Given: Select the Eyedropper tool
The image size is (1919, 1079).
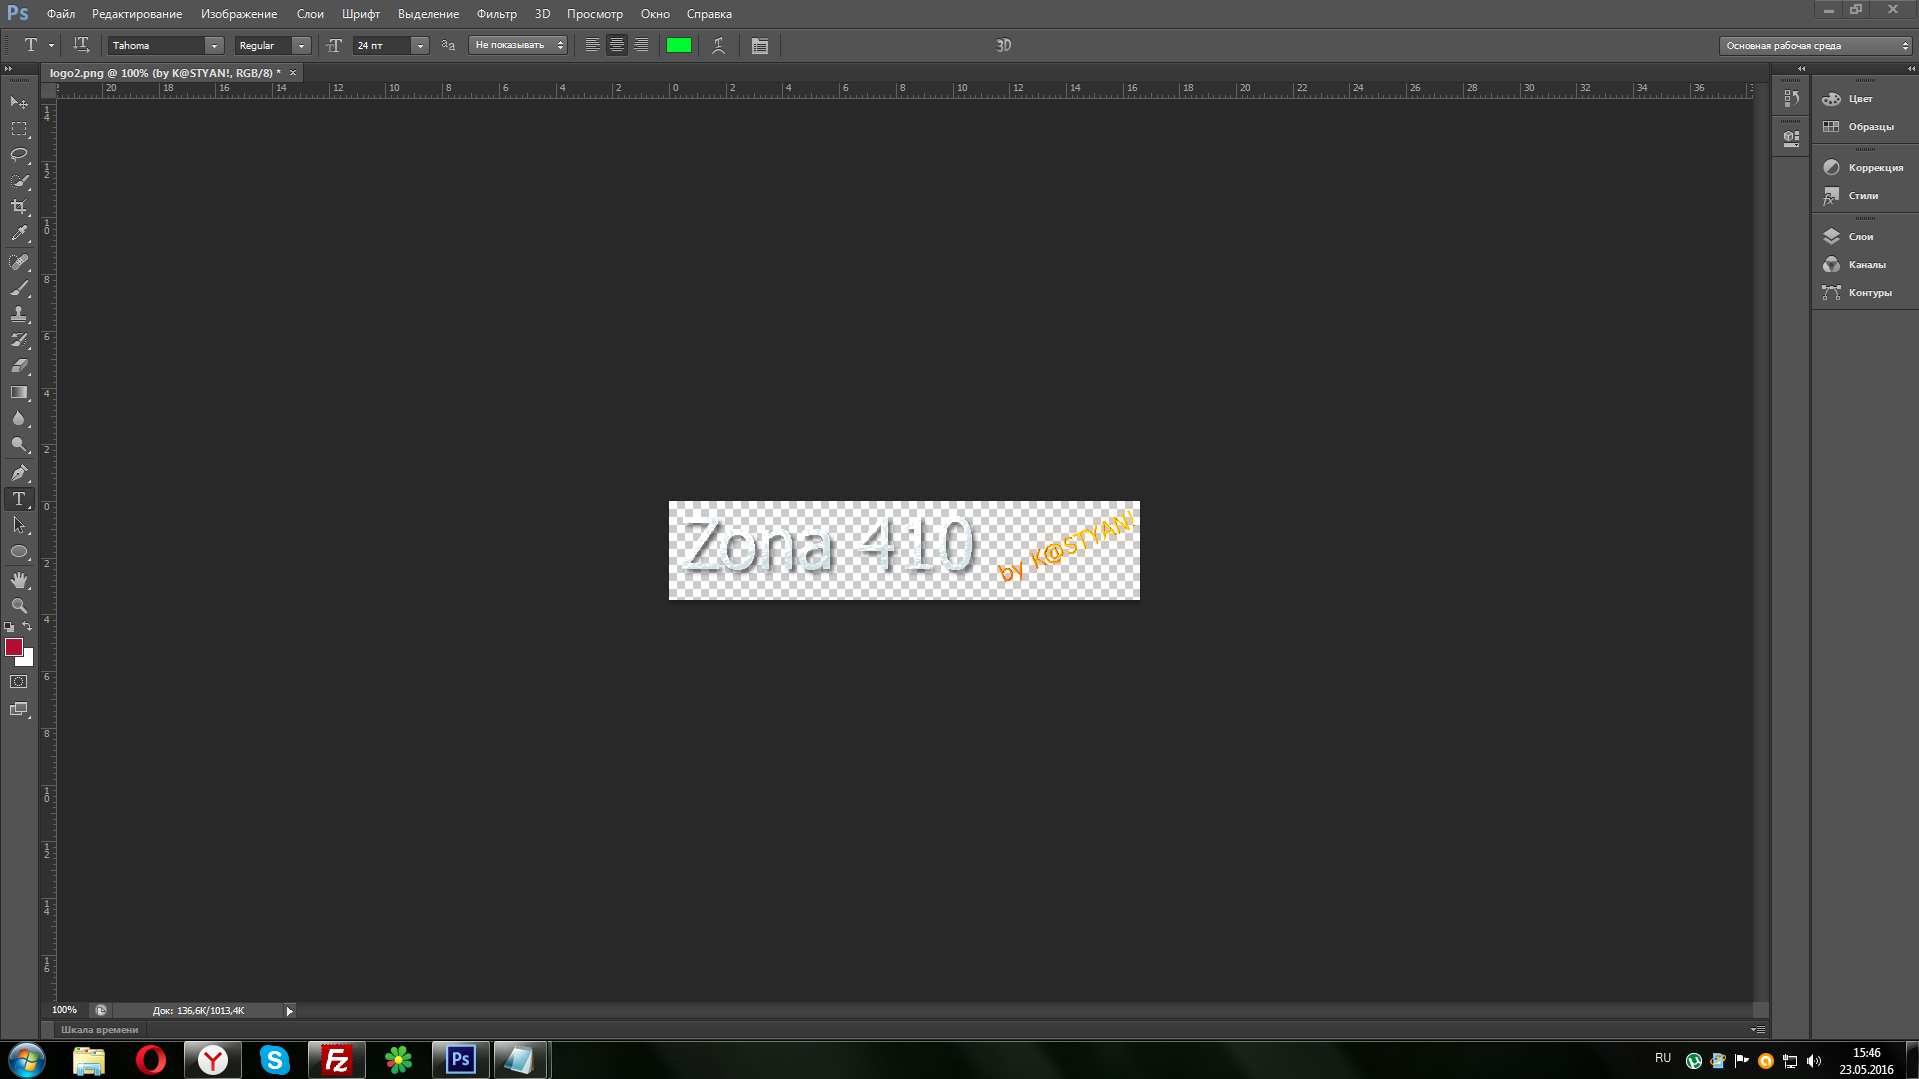Looking at the screenshot, I should pos(19,234).
